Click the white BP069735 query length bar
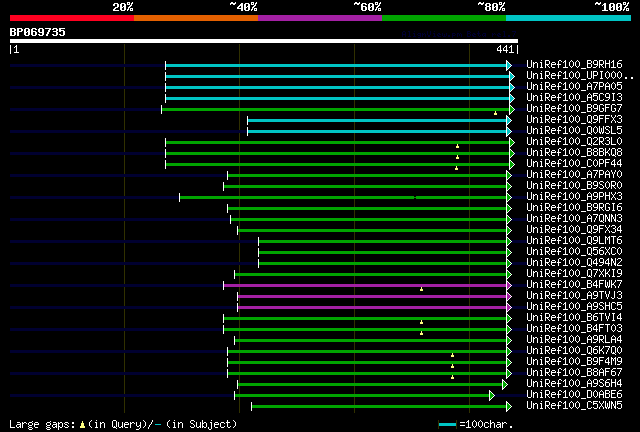 point(264,41)
